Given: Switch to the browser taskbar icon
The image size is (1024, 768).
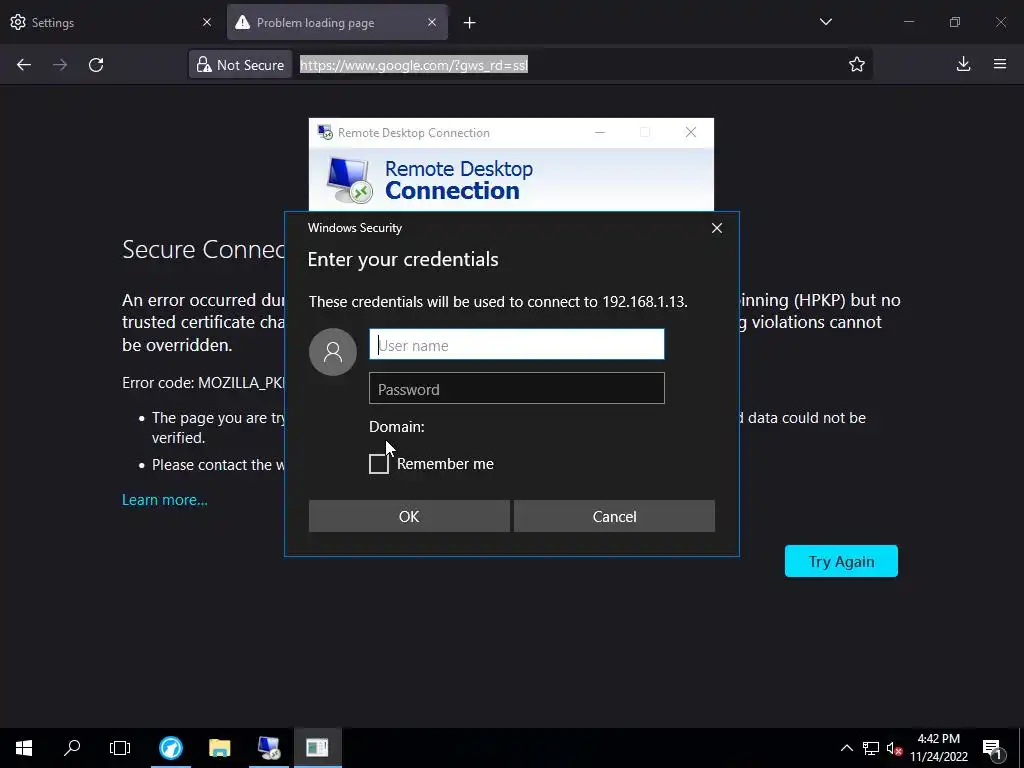Looking at the screenshot, I should 171,748.
